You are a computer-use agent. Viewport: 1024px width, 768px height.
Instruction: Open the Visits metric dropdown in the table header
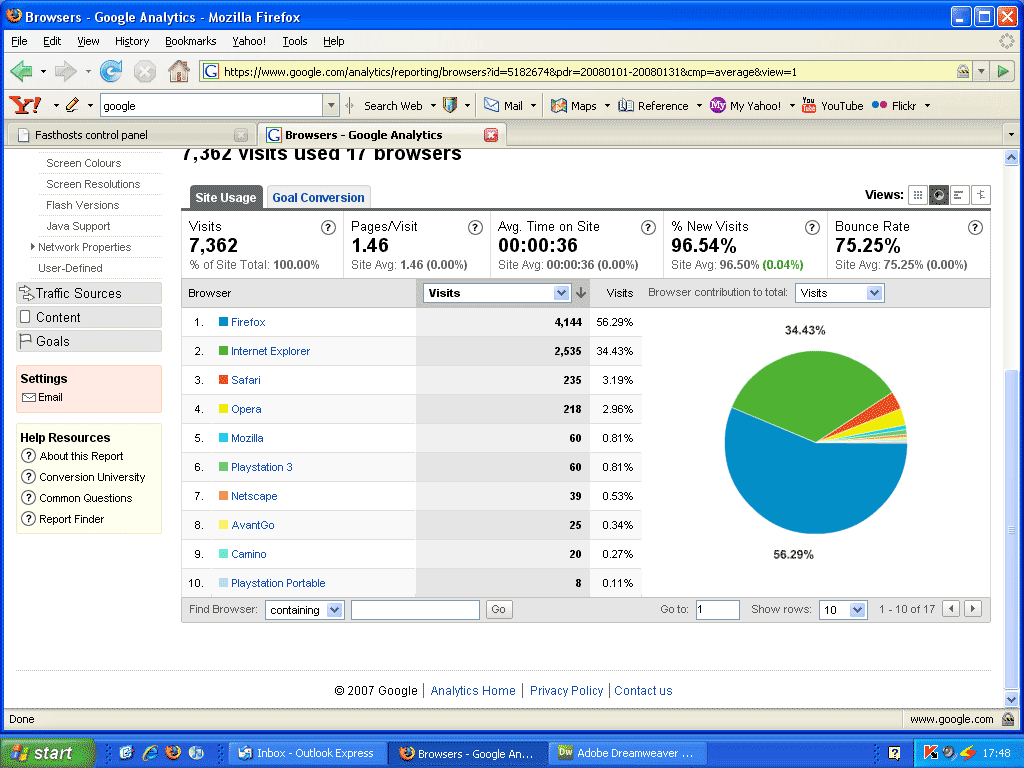point(497,293)
